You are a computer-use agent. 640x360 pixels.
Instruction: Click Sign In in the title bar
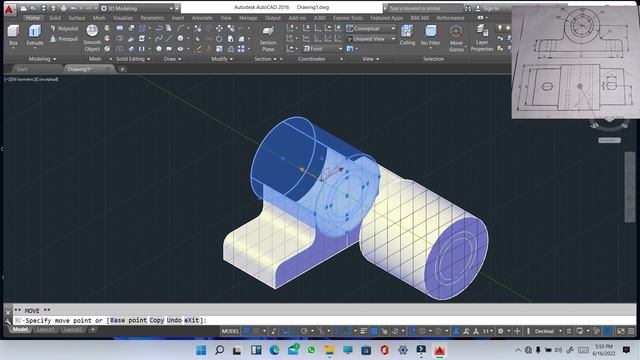coord(491,8)
